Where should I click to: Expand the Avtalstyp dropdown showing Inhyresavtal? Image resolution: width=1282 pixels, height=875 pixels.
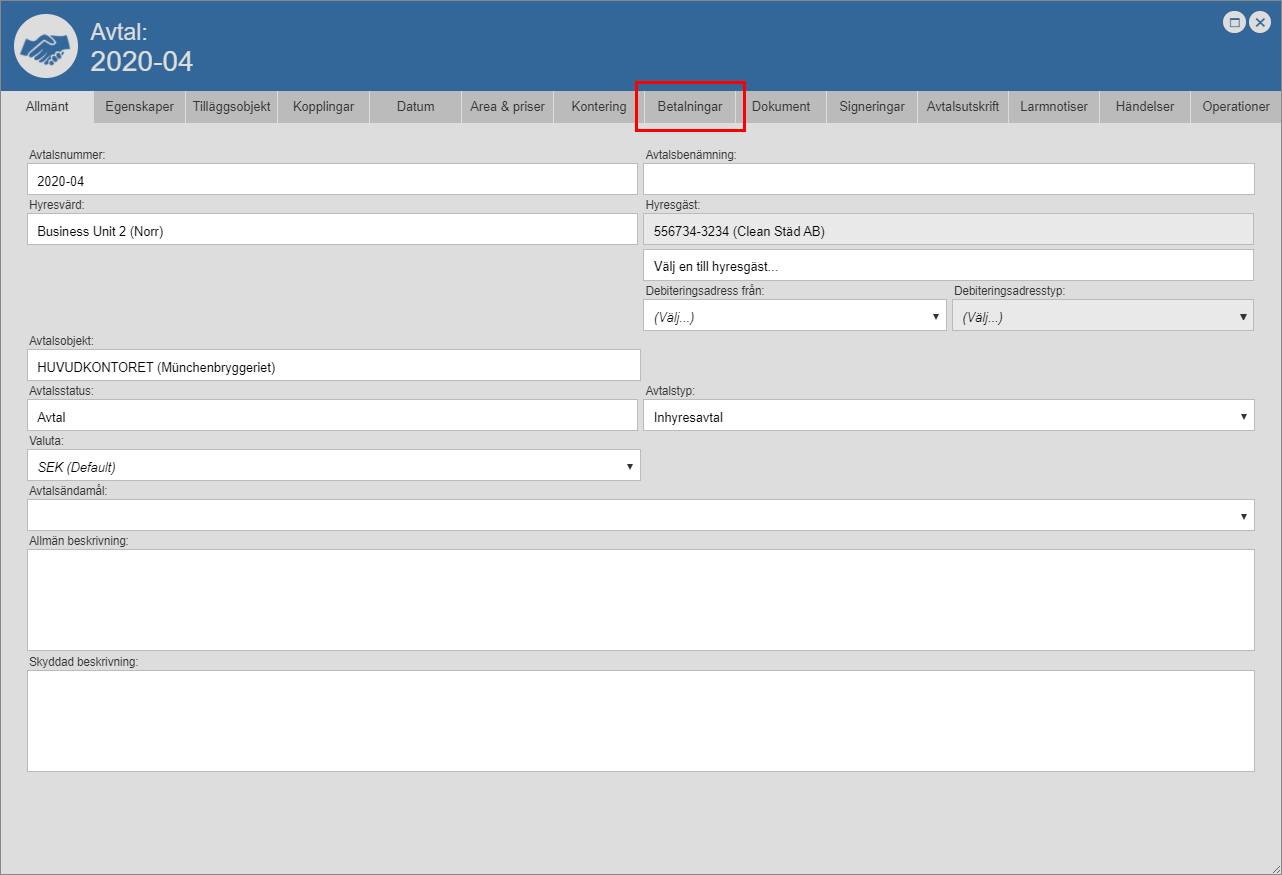pos(948,416)
